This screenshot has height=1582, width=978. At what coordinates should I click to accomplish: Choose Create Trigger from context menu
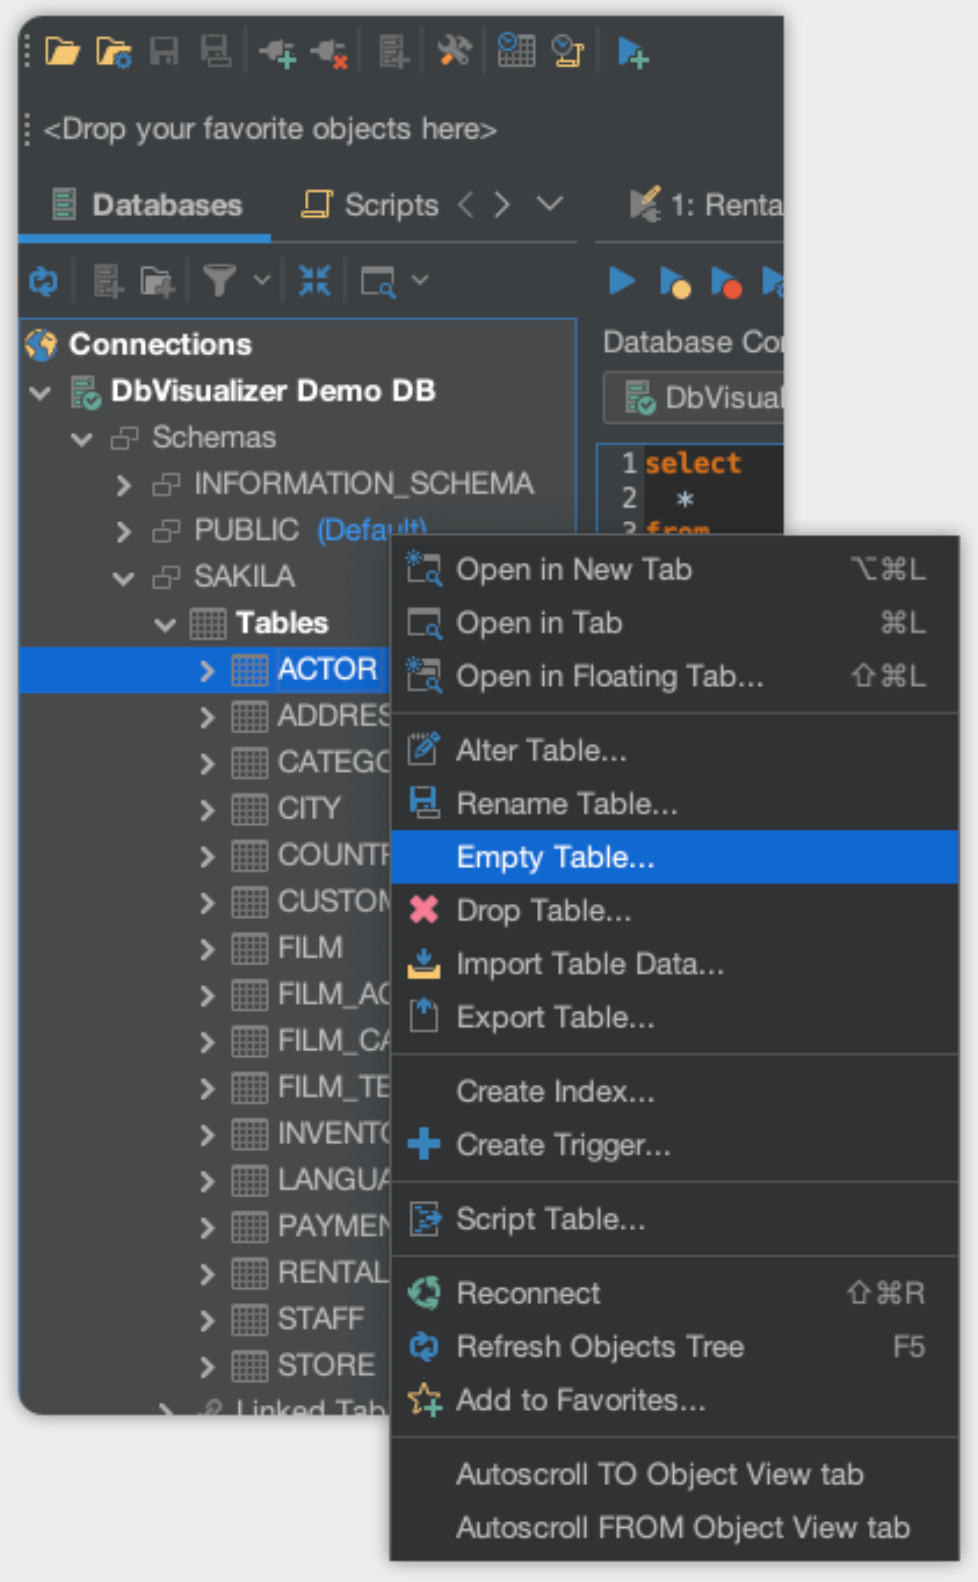tap(674, 1145)
